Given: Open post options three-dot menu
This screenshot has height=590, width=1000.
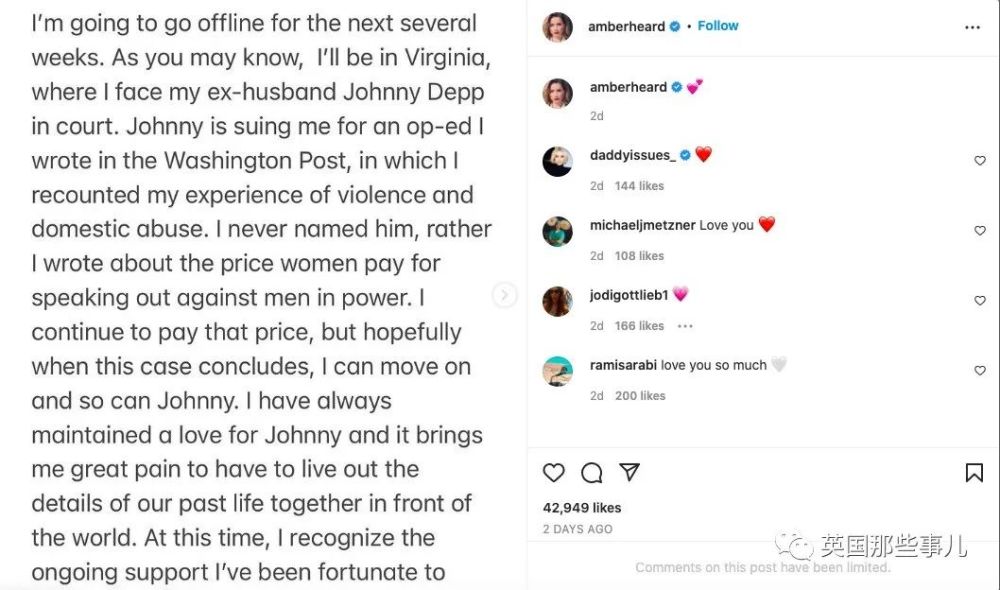Looking at the screenshot, I should [973, 27].
